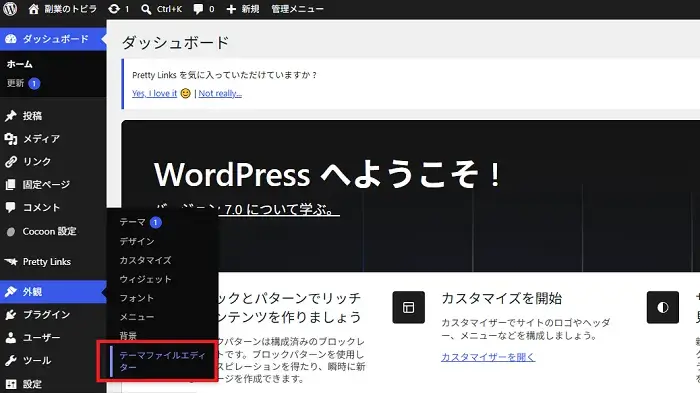This screenshot has height=393, width=700.
Task: Click the メディア sidebar icon
Action: (11, 139)
